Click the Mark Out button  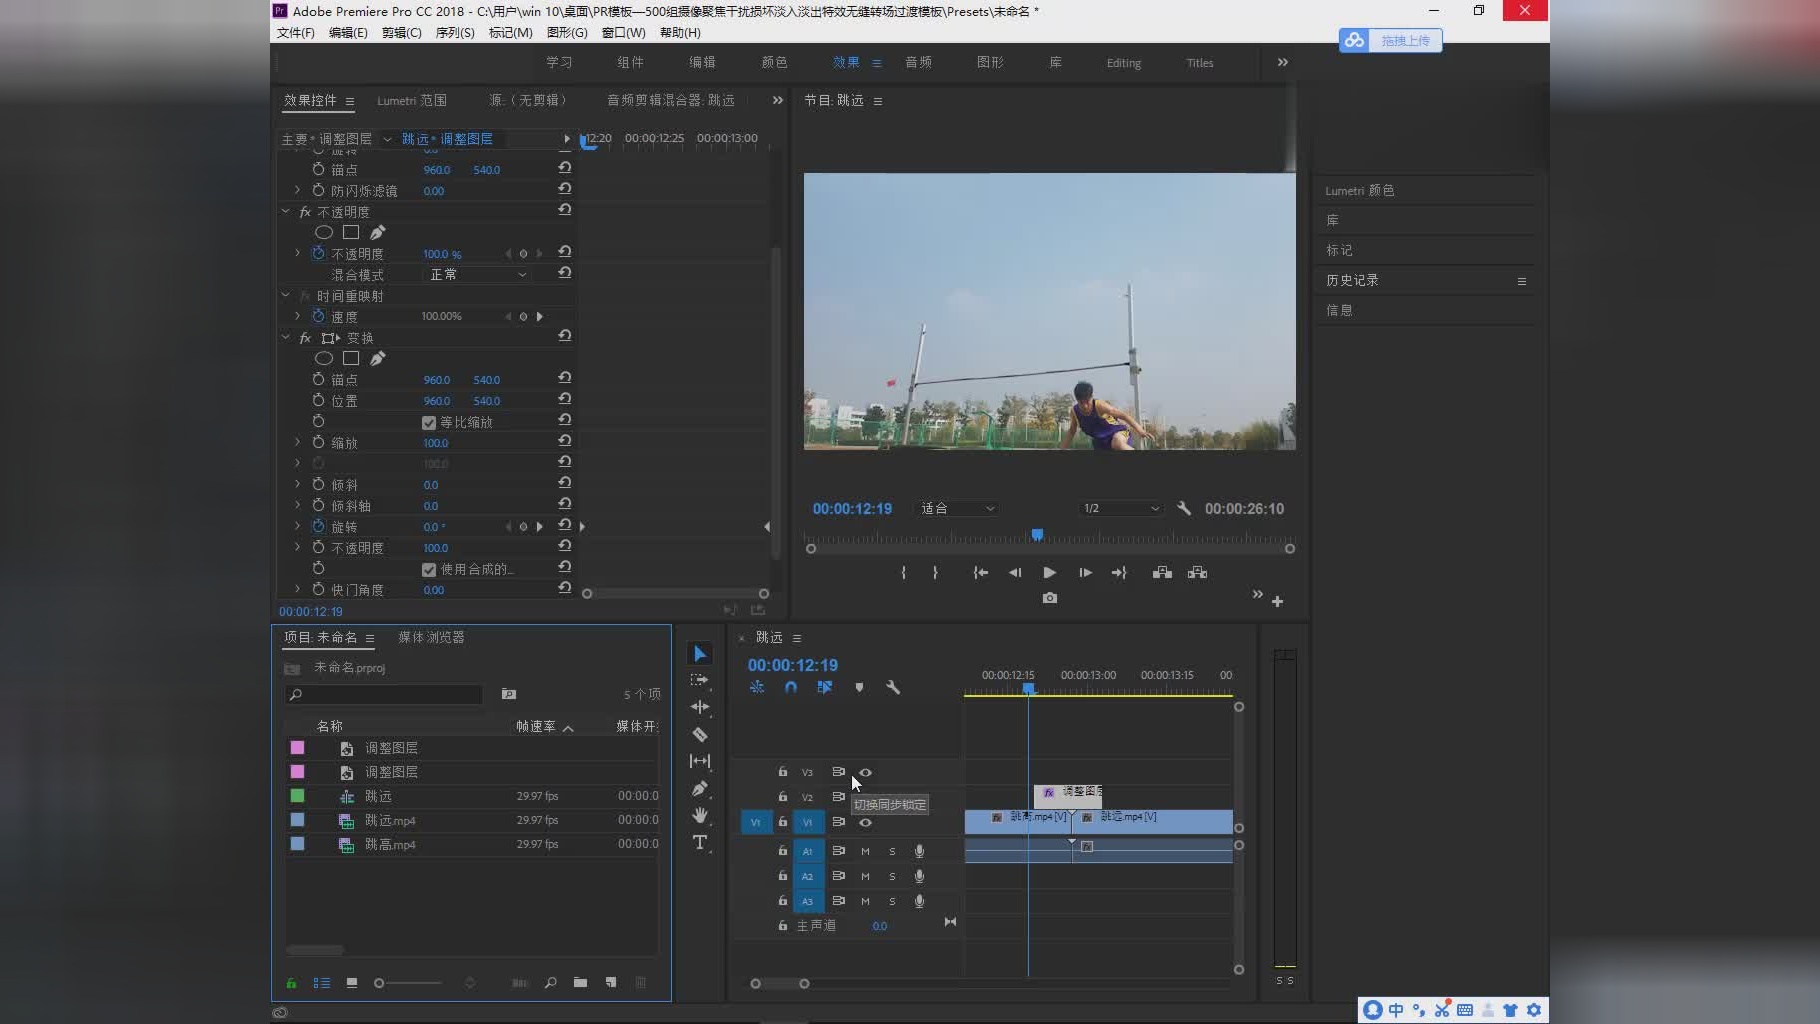pos(935,573)
